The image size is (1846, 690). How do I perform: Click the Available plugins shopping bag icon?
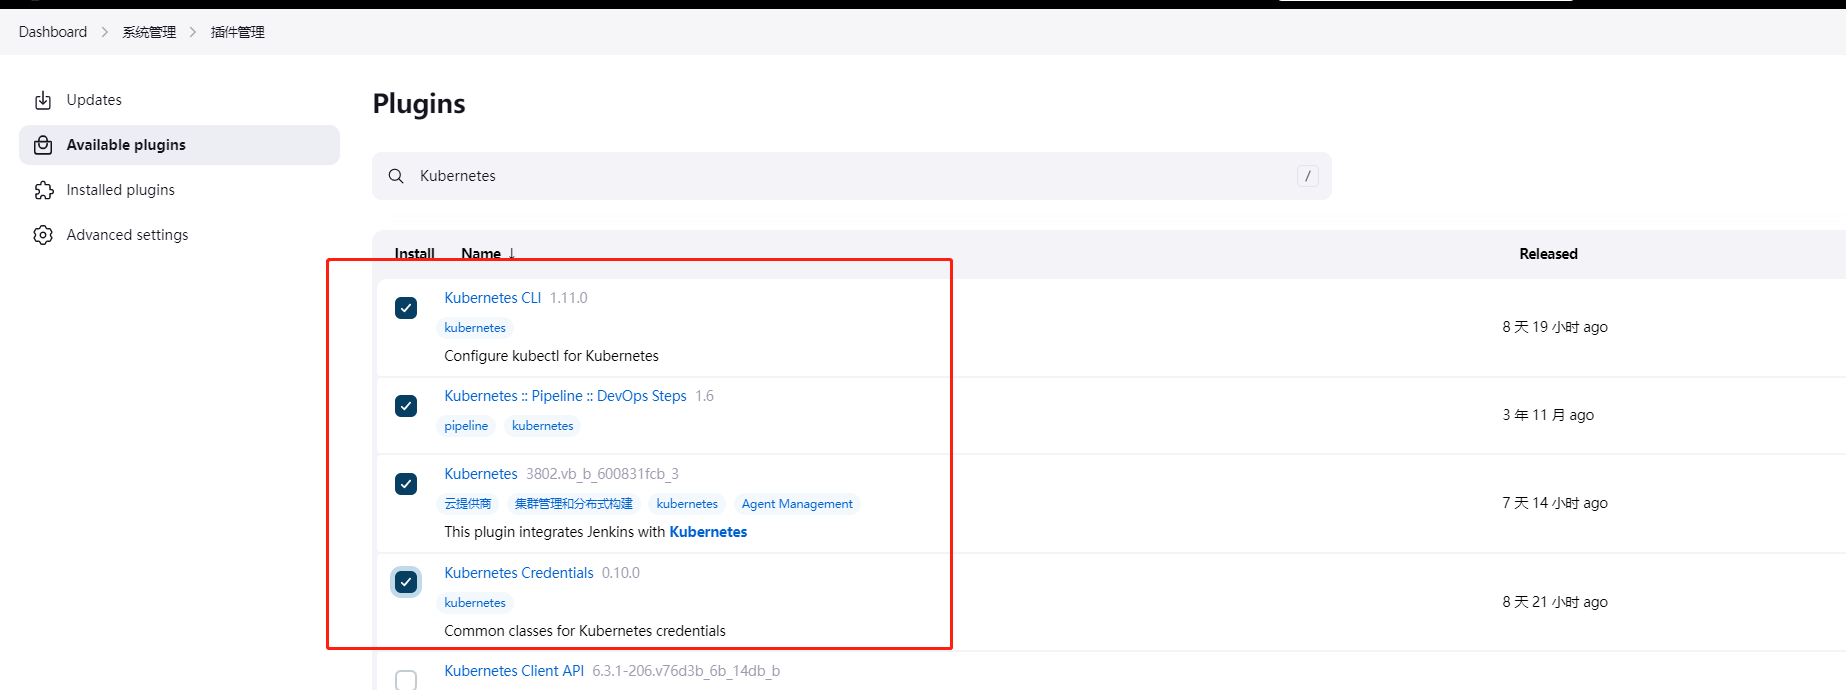tap(43, 145)
